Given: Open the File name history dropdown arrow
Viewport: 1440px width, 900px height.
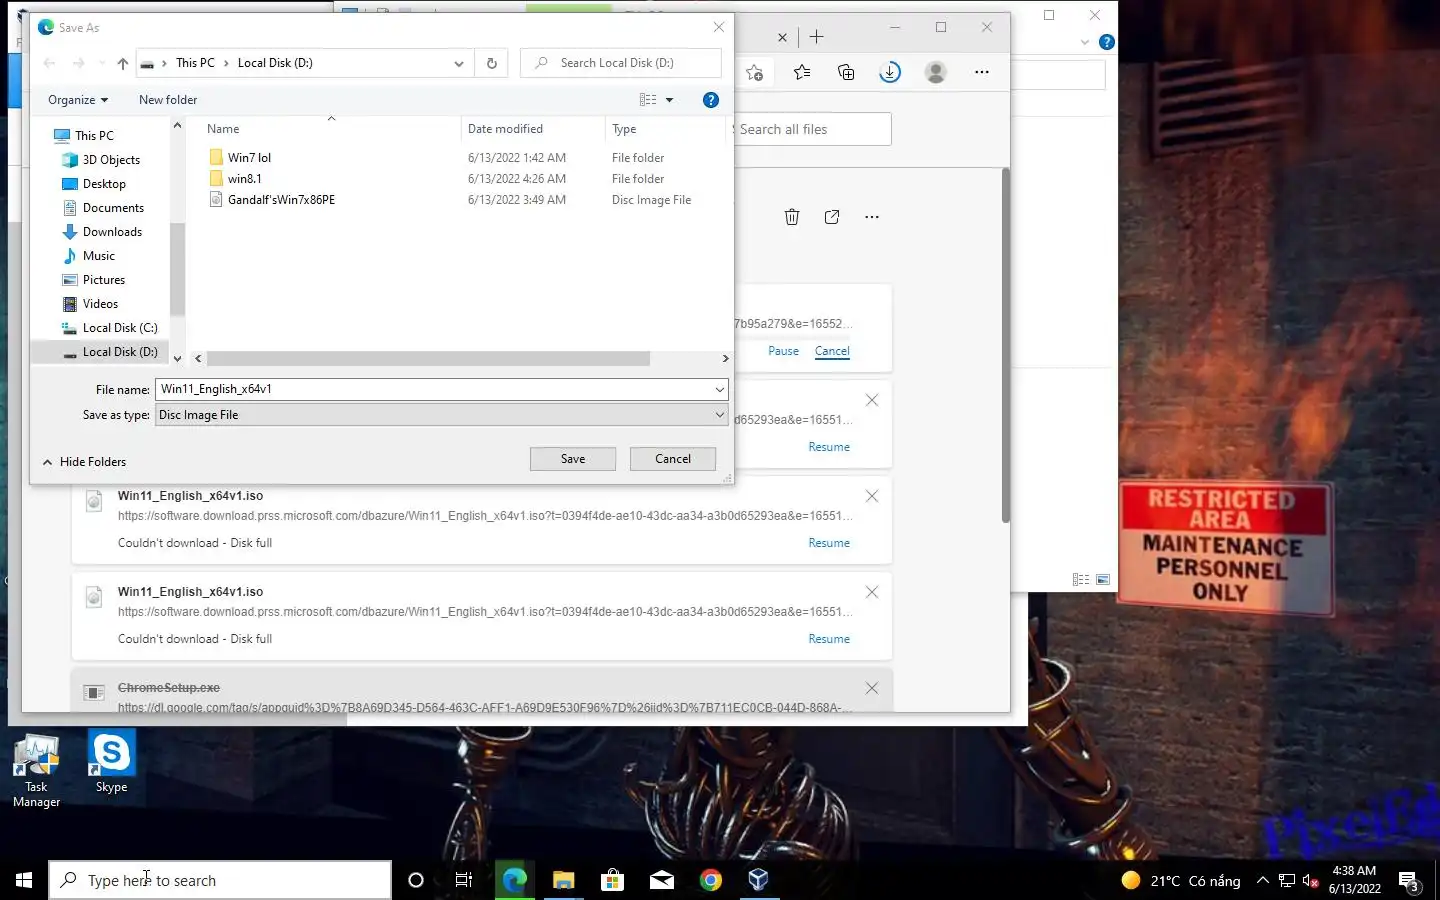Looking at the screenshot, I should click(x=719, y=389).
